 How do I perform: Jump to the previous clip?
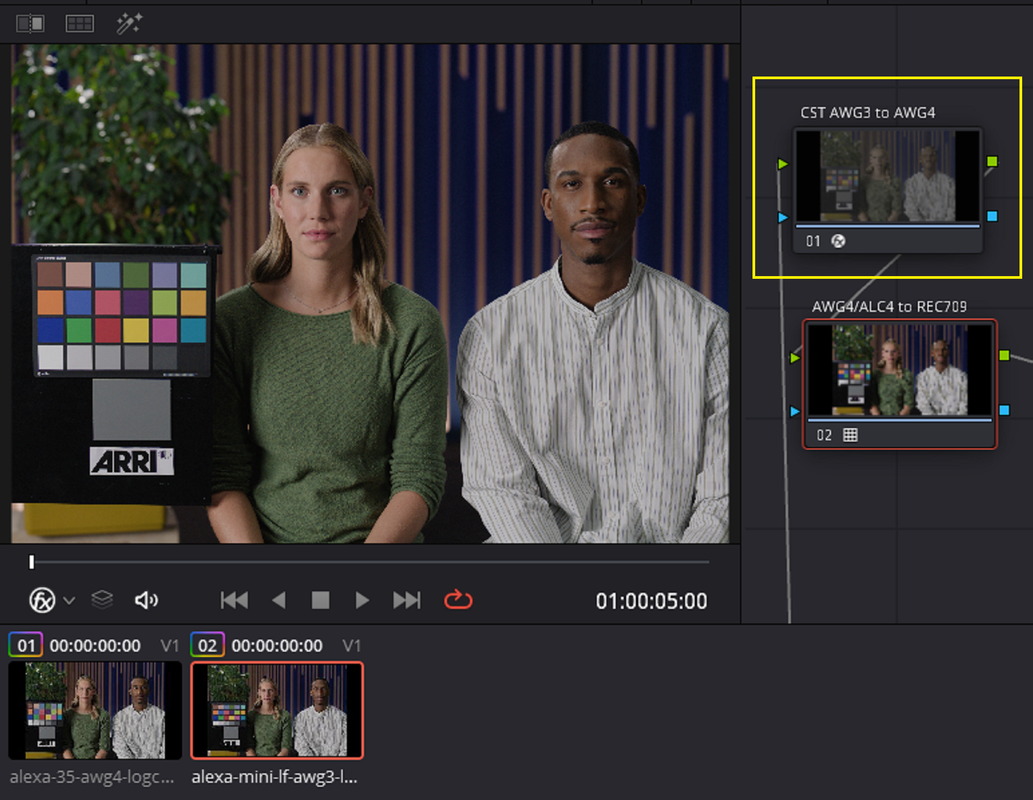[x=235, y=600]
